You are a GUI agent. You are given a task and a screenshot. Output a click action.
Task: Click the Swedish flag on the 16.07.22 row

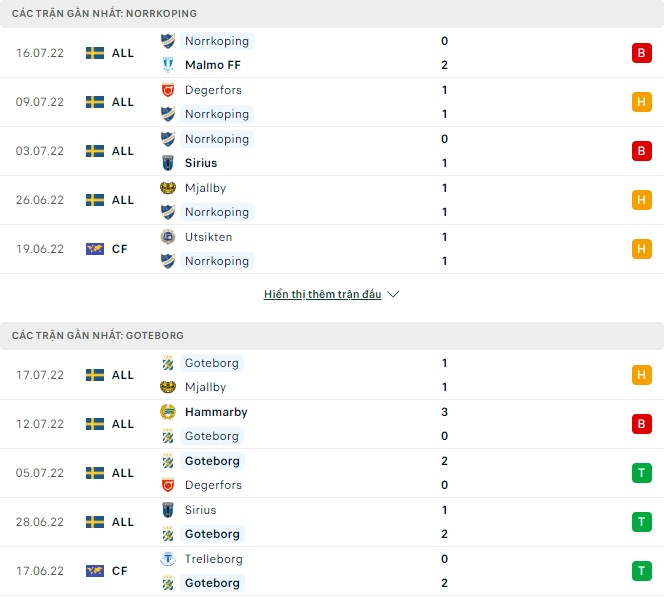pyautogui.click(x=95, y=53)
